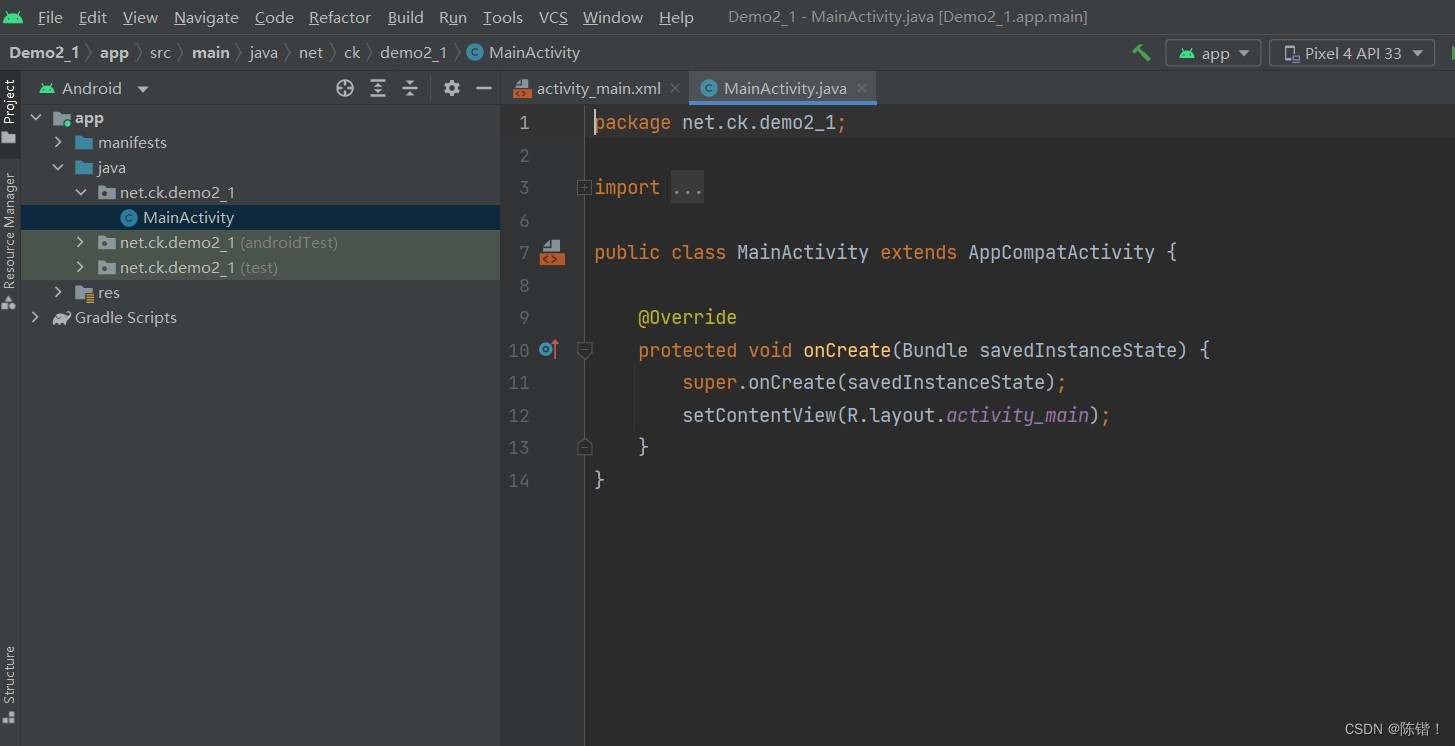The height and width of the screenshot is (746, 1455).
Task: Expand net.ck.demo2_1 (androidTest) package
Action: tap(81, 243)
